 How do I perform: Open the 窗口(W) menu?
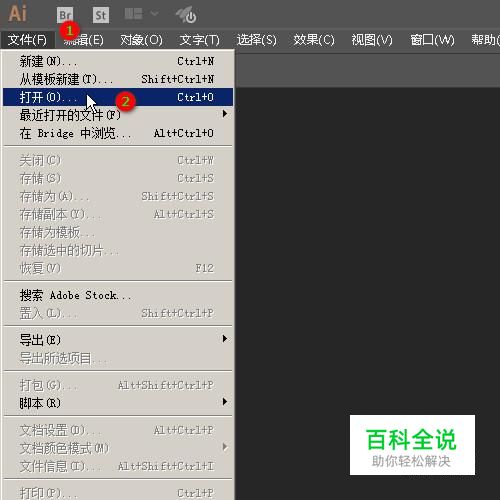click(432, 40)
